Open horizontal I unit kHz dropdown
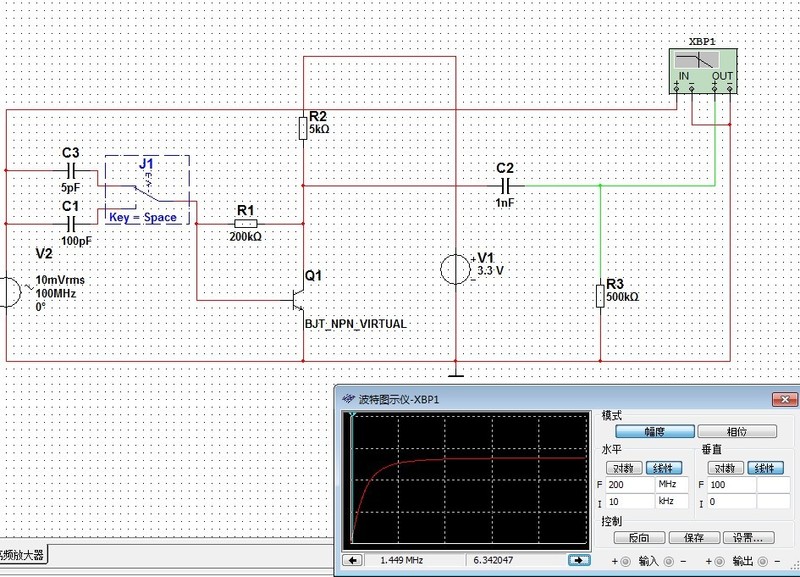 click(674, 502)
